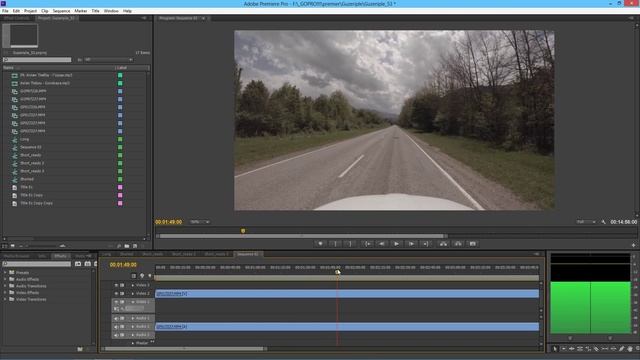This screenshot has width=640, height=360.
Task: Click the timeline playhead on time ruler
Action: tap(338, 272)
